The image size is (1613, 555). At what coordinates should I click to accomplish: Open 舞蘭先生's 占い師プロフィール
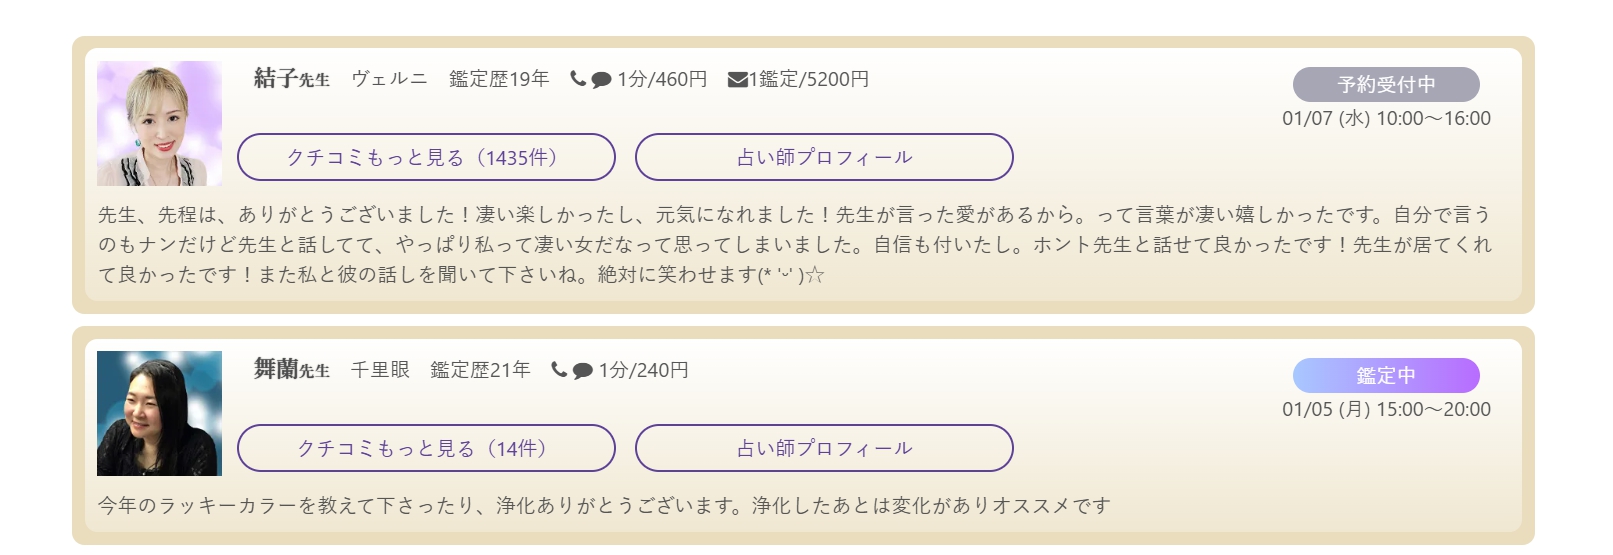824,448
